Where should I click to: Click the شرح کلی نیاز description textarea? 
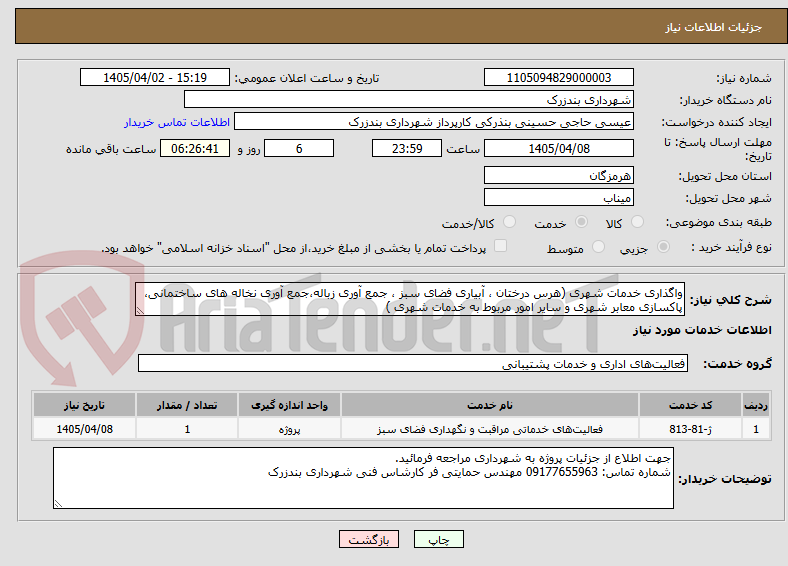point(410,299)
